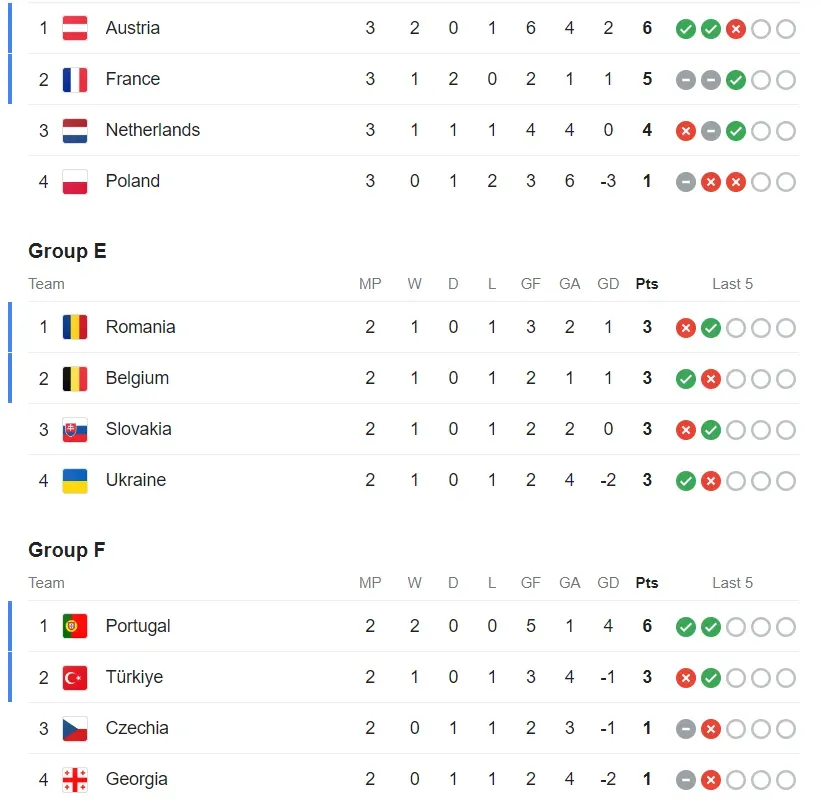Click the GD column header in Group F
The height and width of the screenshot is (811, 821).
click(608, 583)
